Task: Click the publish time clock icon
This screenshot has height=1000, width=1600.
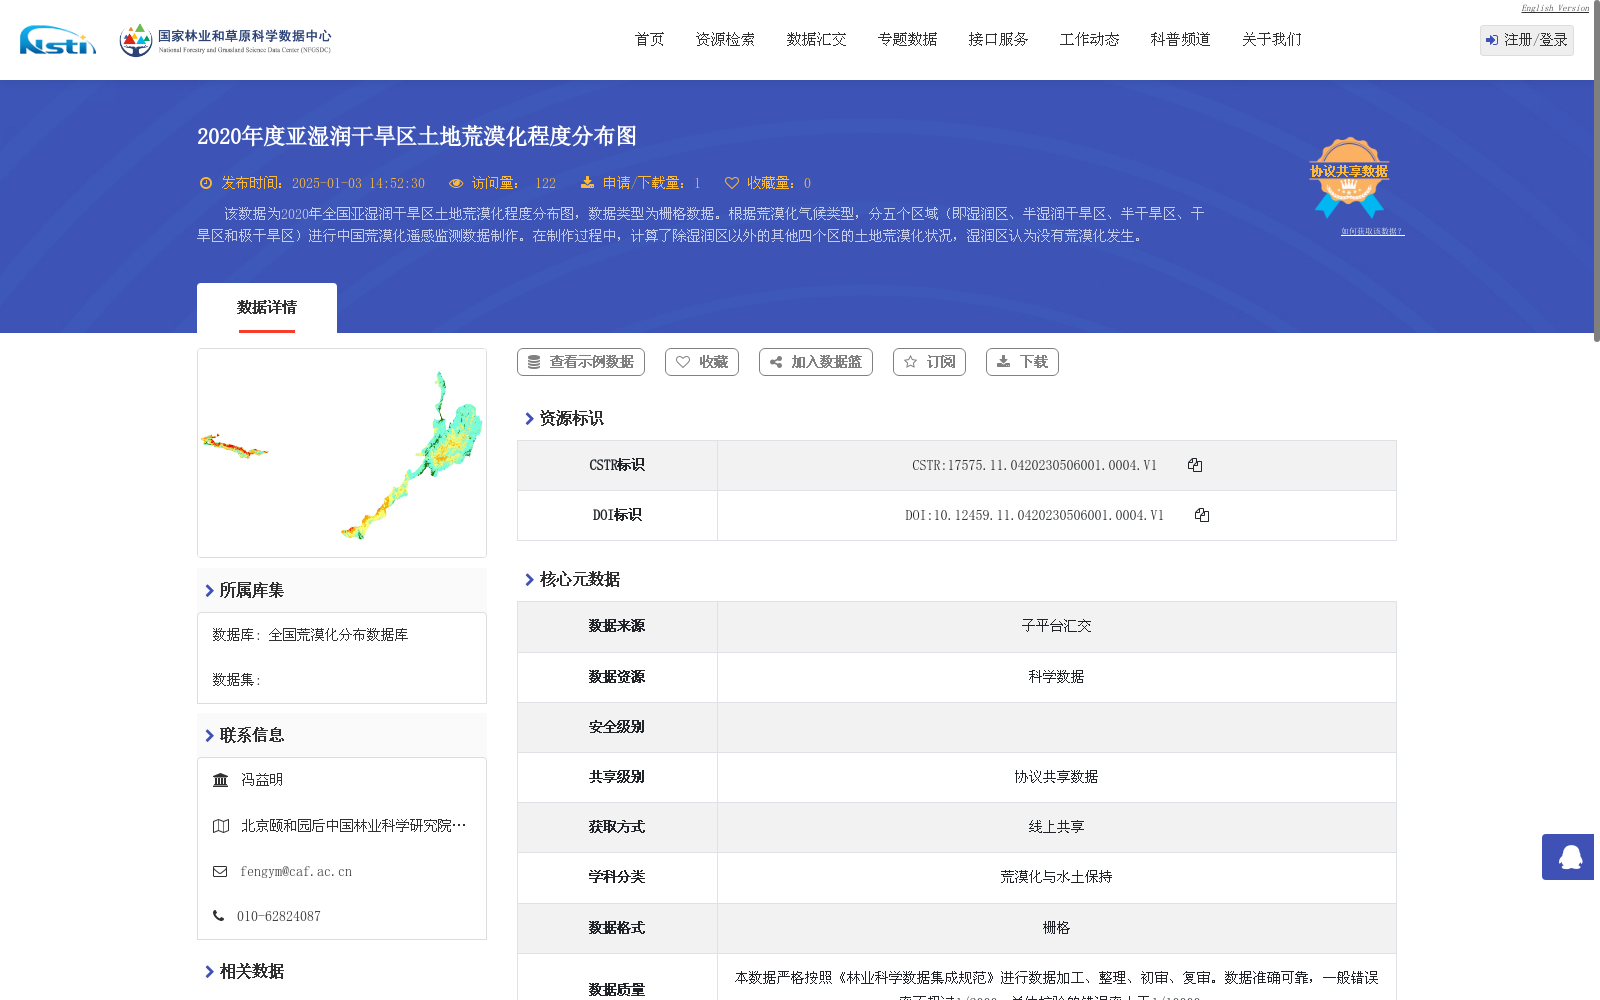Action: click(x=206, y=183)
